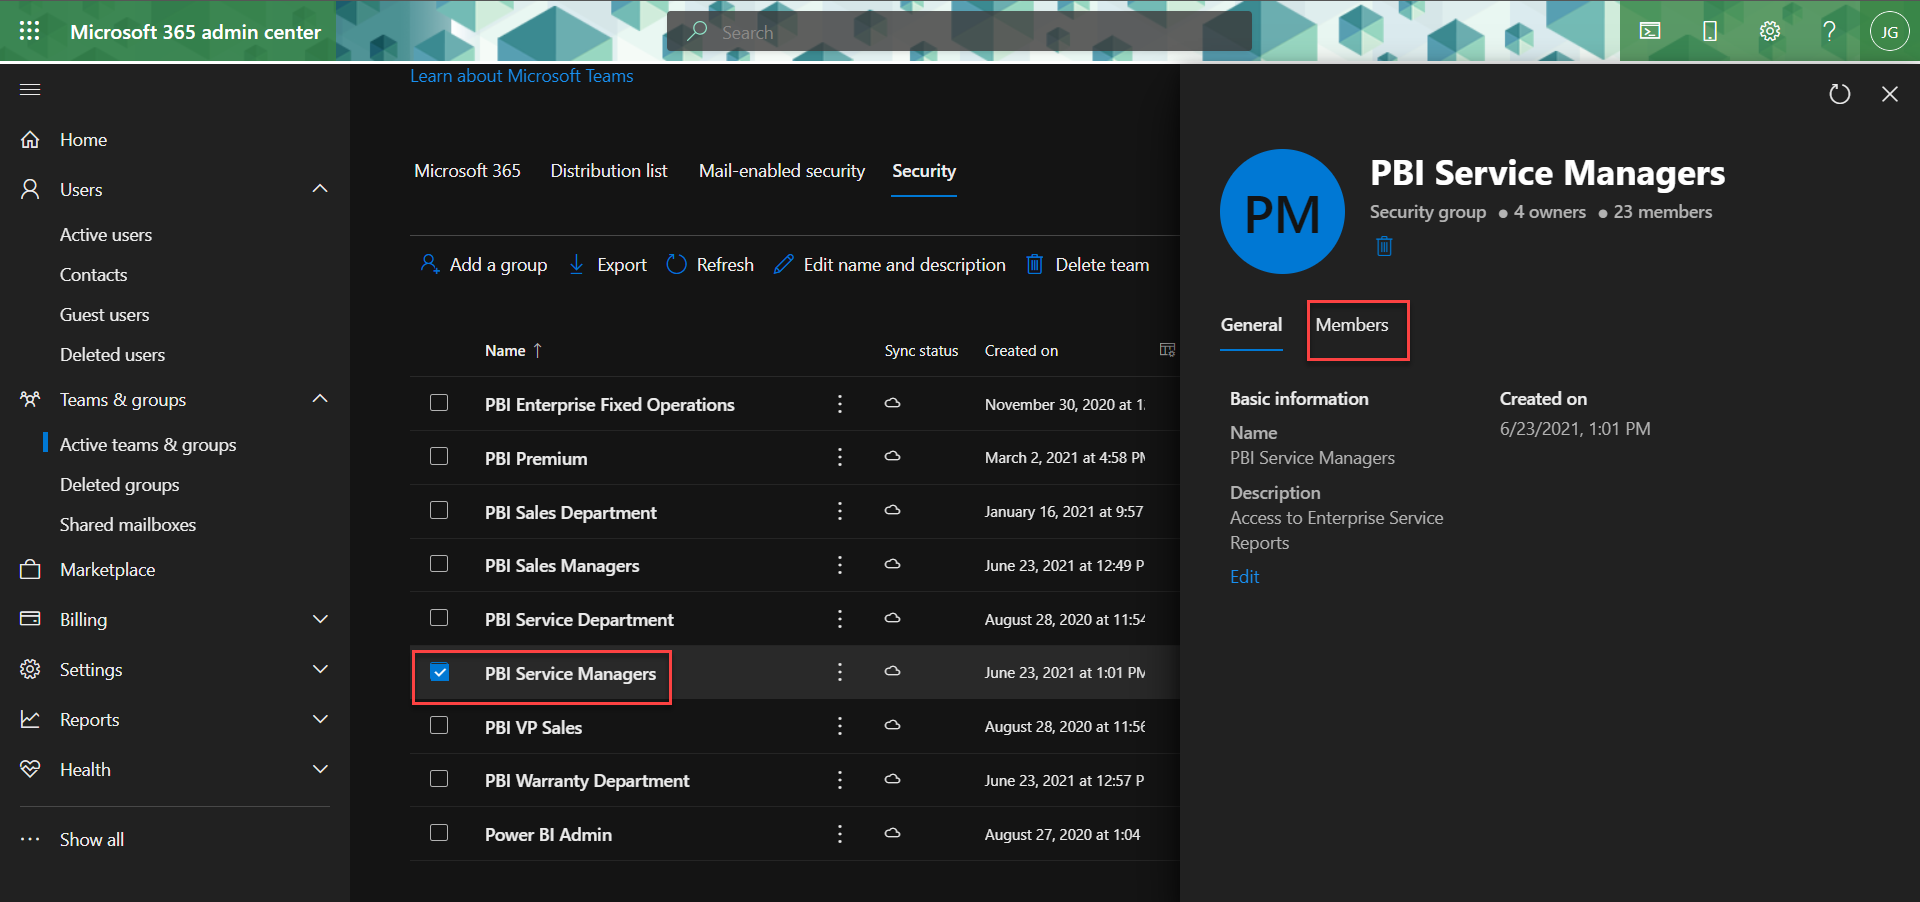1920x902 pixels.
Task: Open Marketplace in navigation
Action: pos(108,570)
